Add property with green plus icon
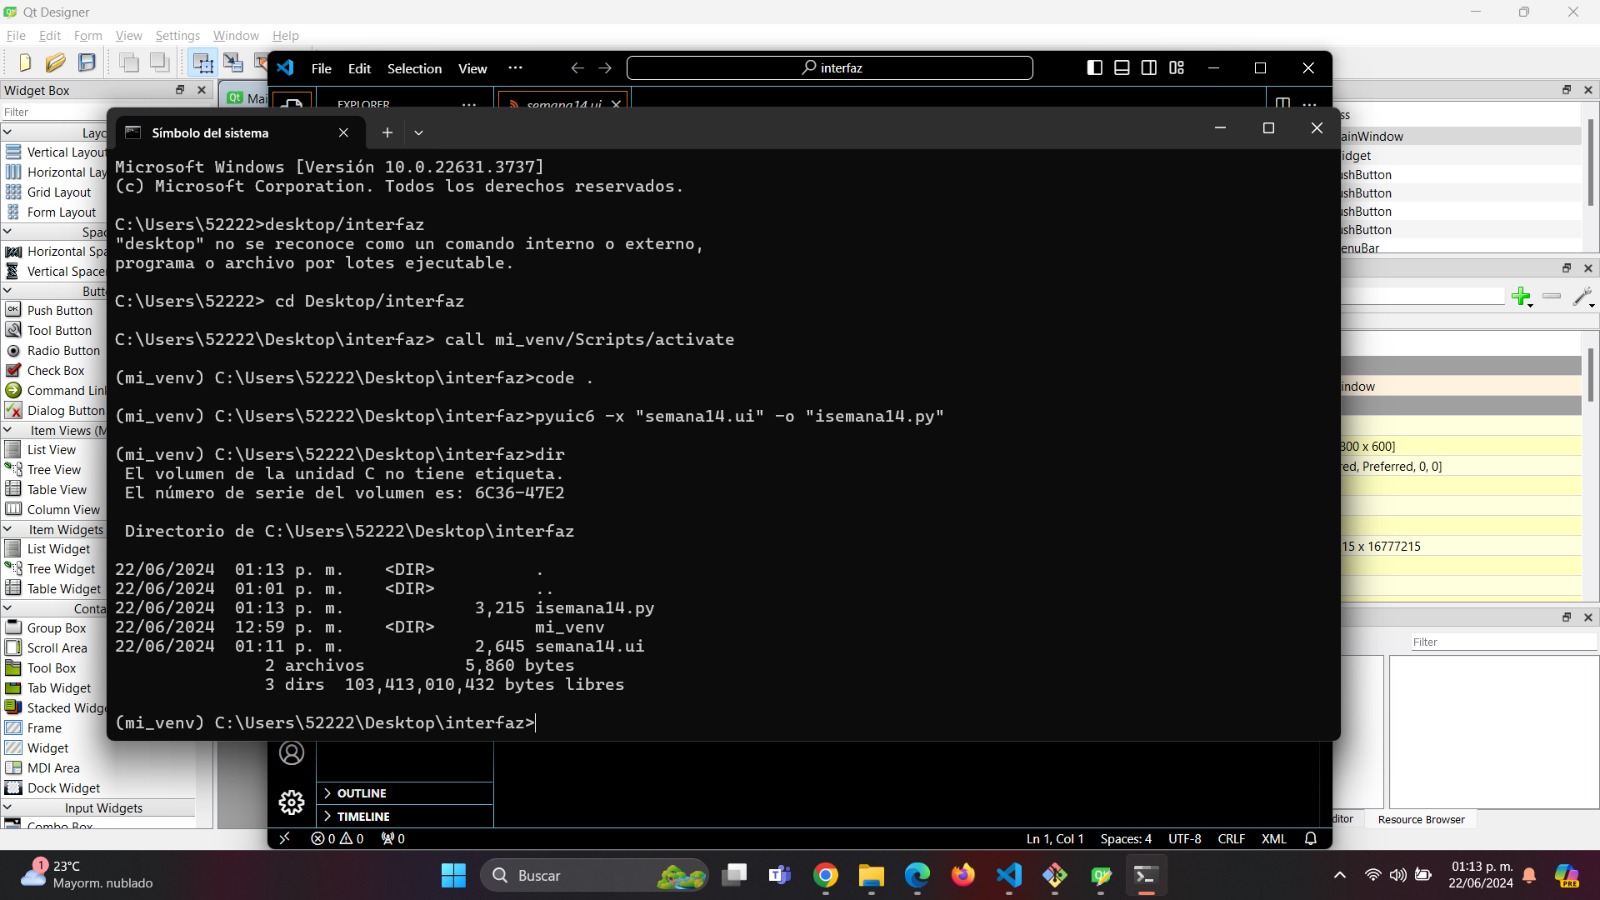This screenshot has height=900, width=1600. [x=1522, y=297]
